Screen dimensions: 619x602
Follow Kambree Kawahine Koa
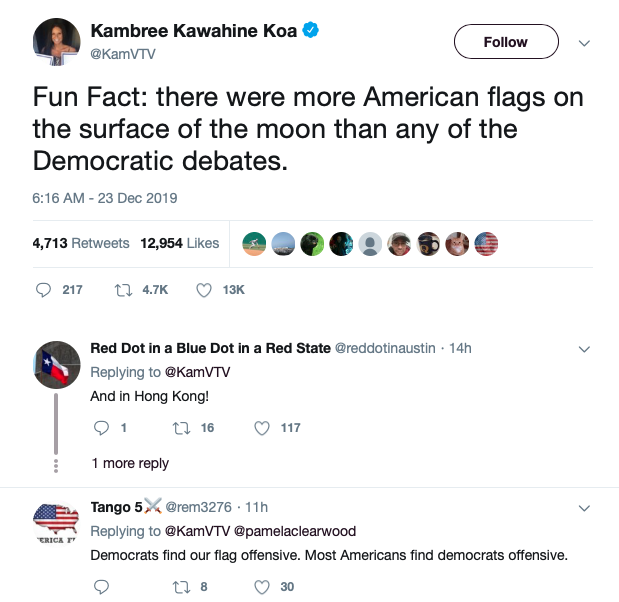pyautogui.click(x=505, y=42)
